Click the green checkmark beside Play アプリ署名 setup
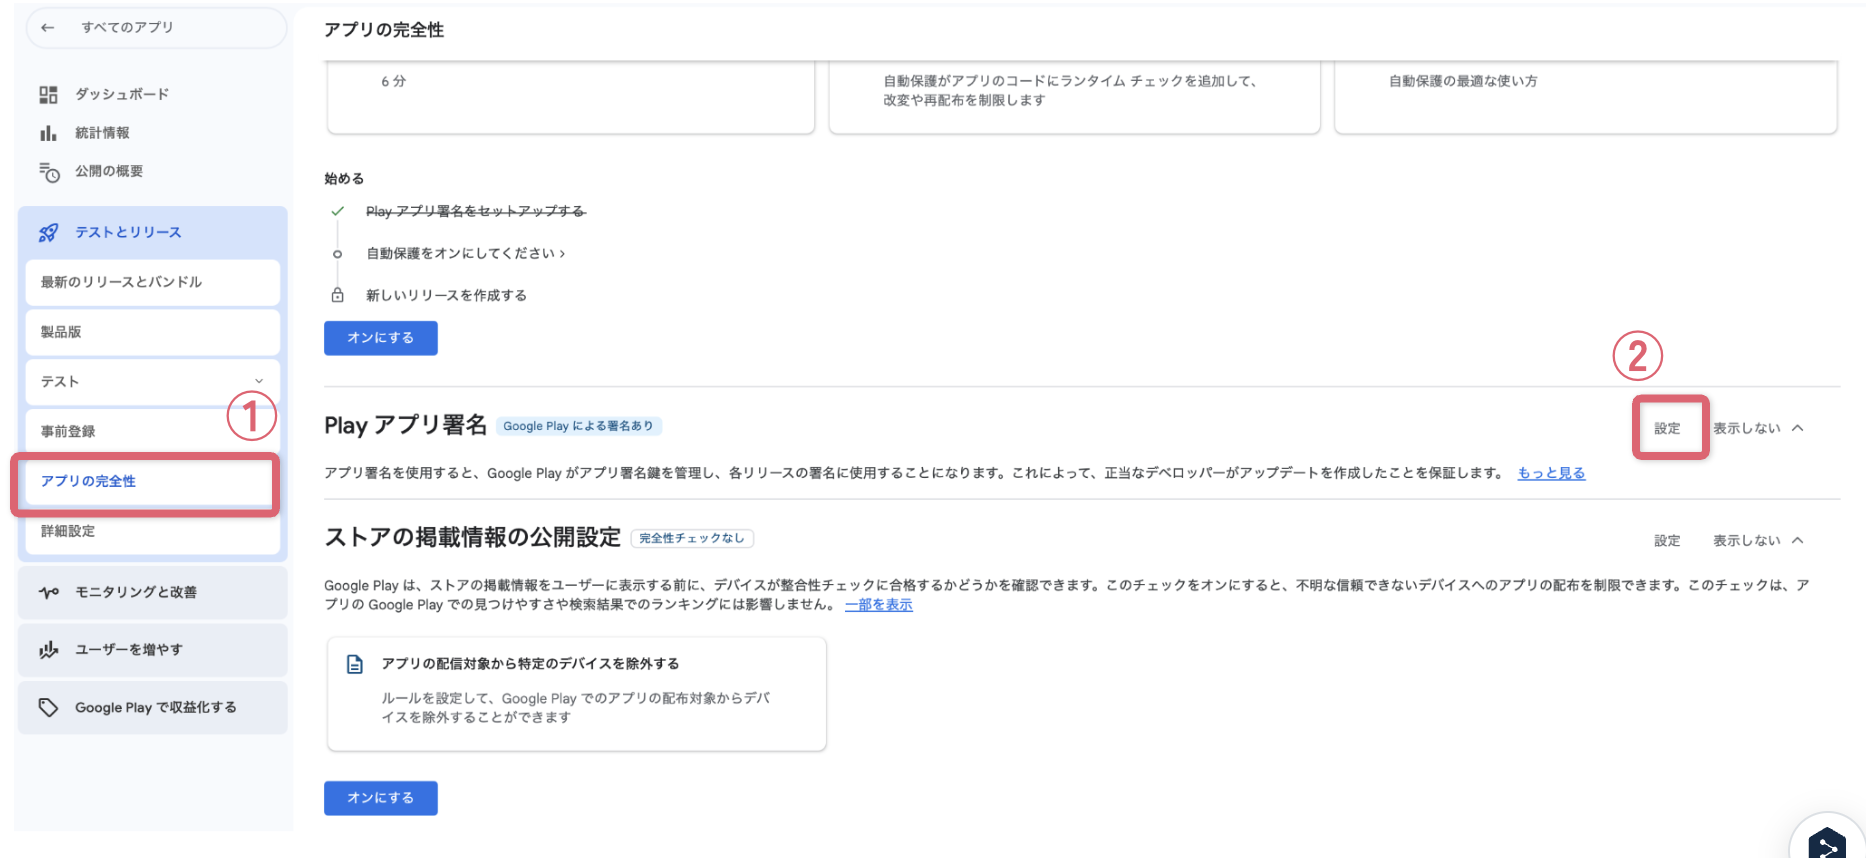This screenshot has height=858, width=1866. (x=338, y=211)
